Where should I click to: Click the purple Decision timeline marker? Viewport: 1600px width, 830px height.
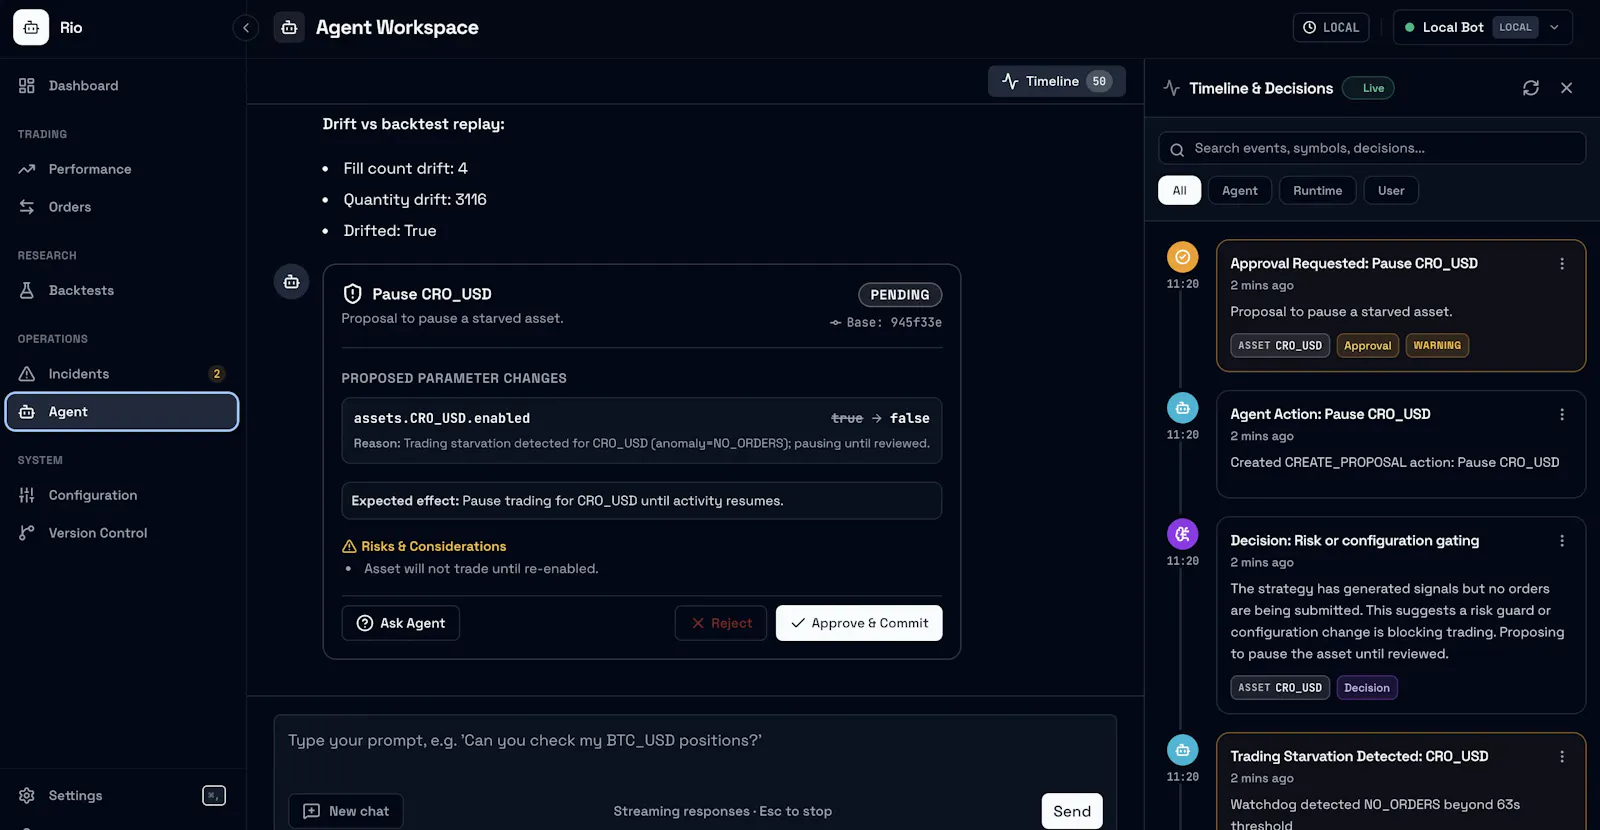point(1183,534)
